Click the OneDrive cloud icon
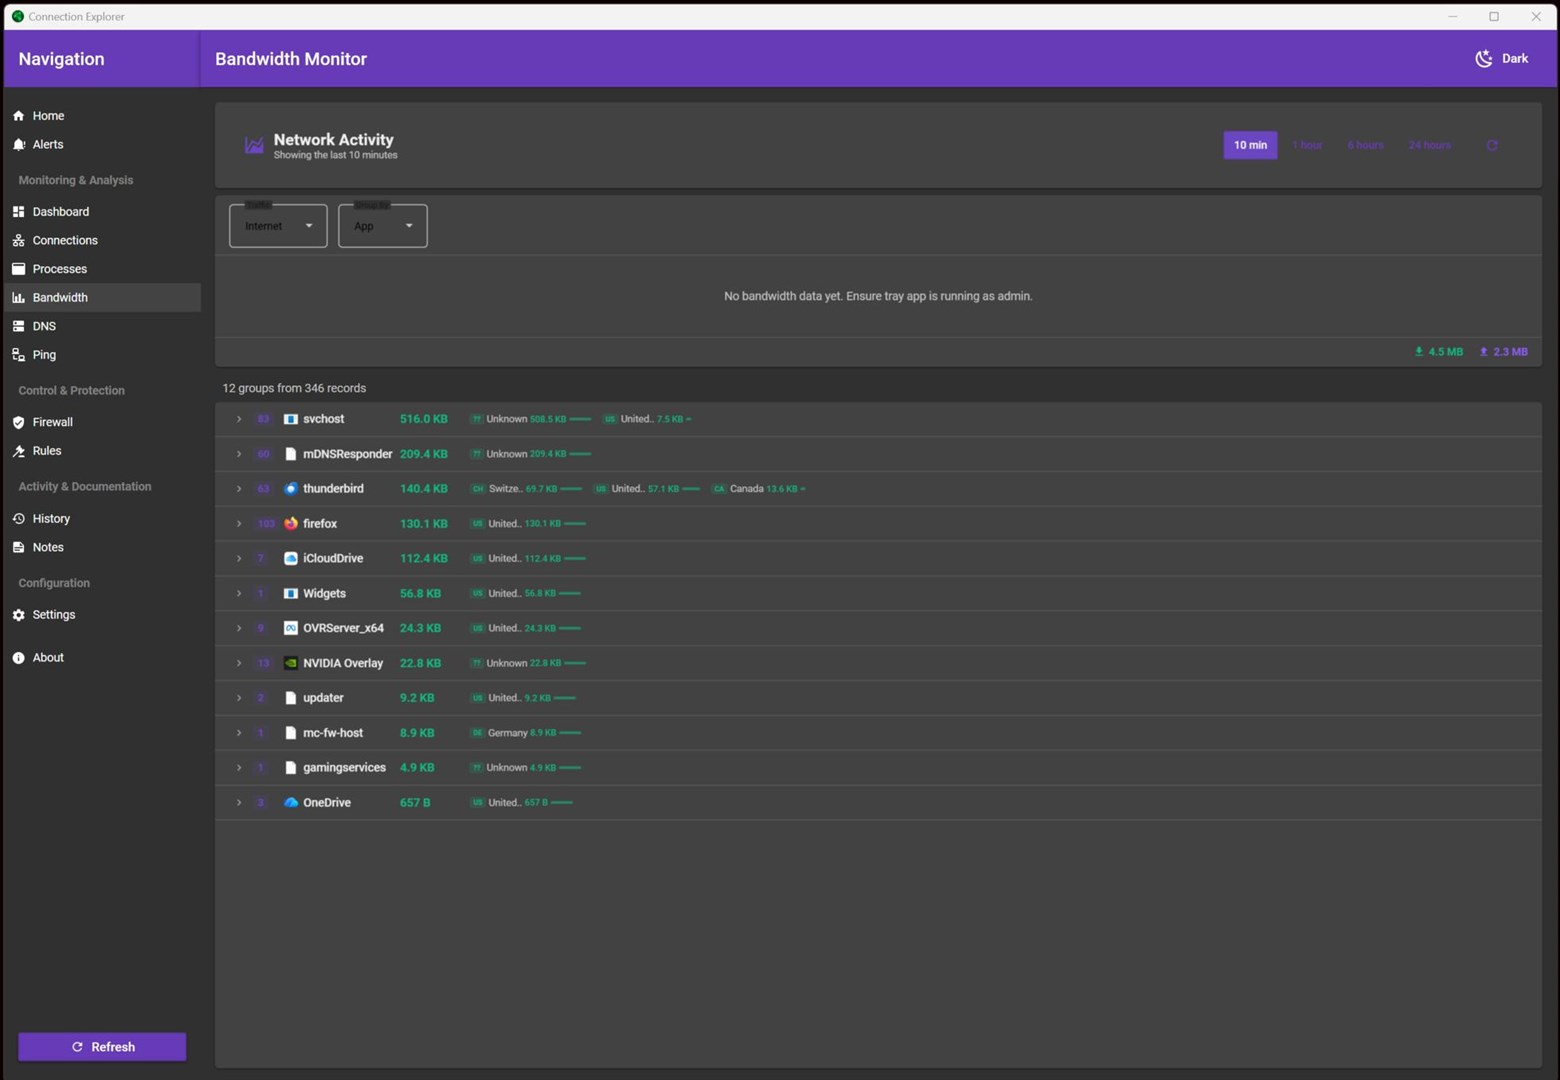The image size is (1560, 1080). click(291, 803)
